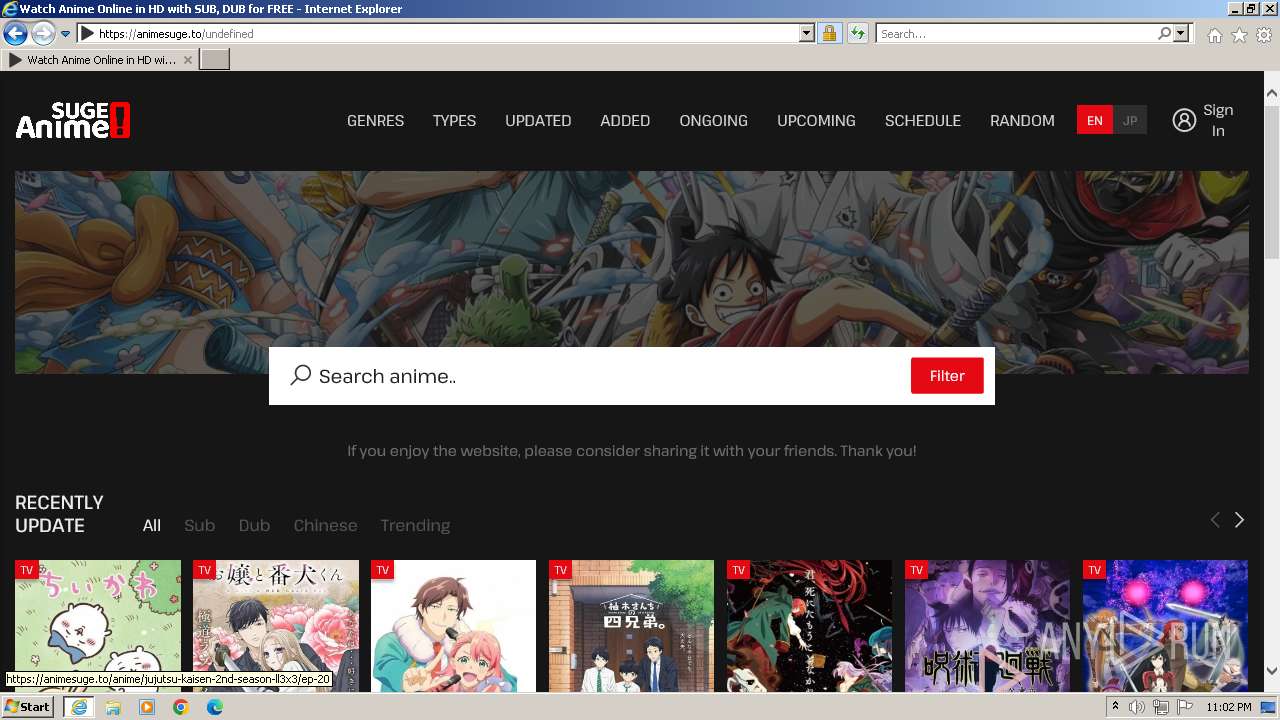
Task: Click the magnifier search icon in toolbar
Action: (1164, 33)
